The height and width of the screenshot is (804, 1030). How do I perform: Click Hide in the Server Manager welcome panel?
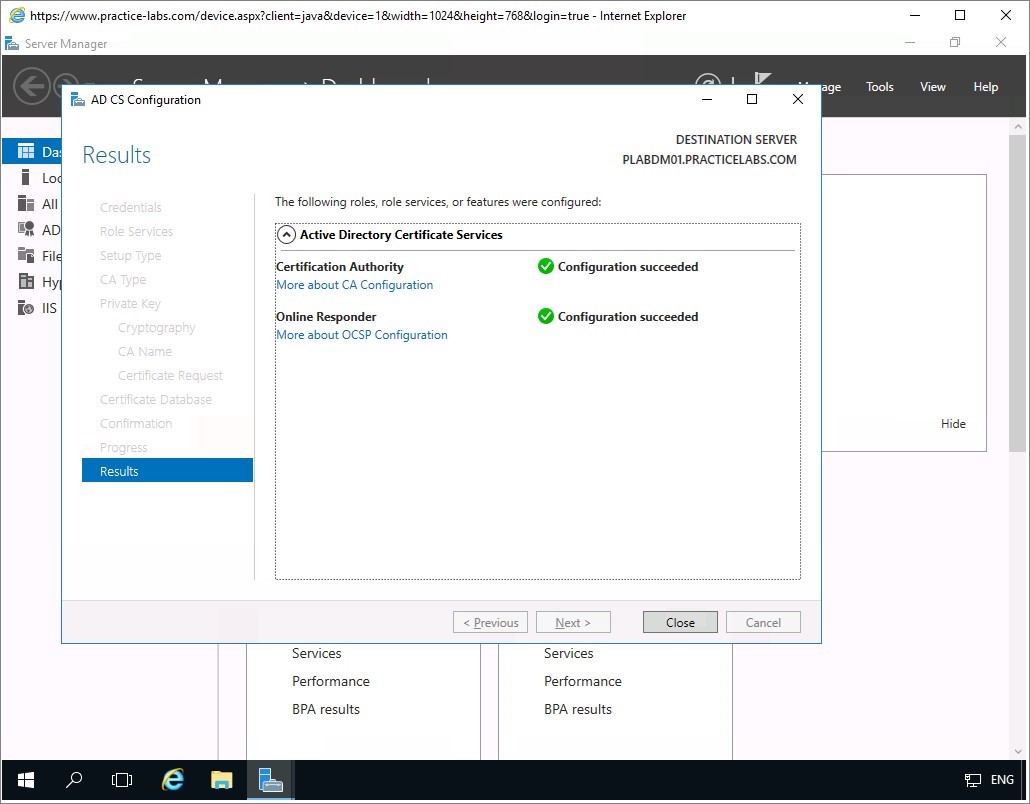point(953,424)
